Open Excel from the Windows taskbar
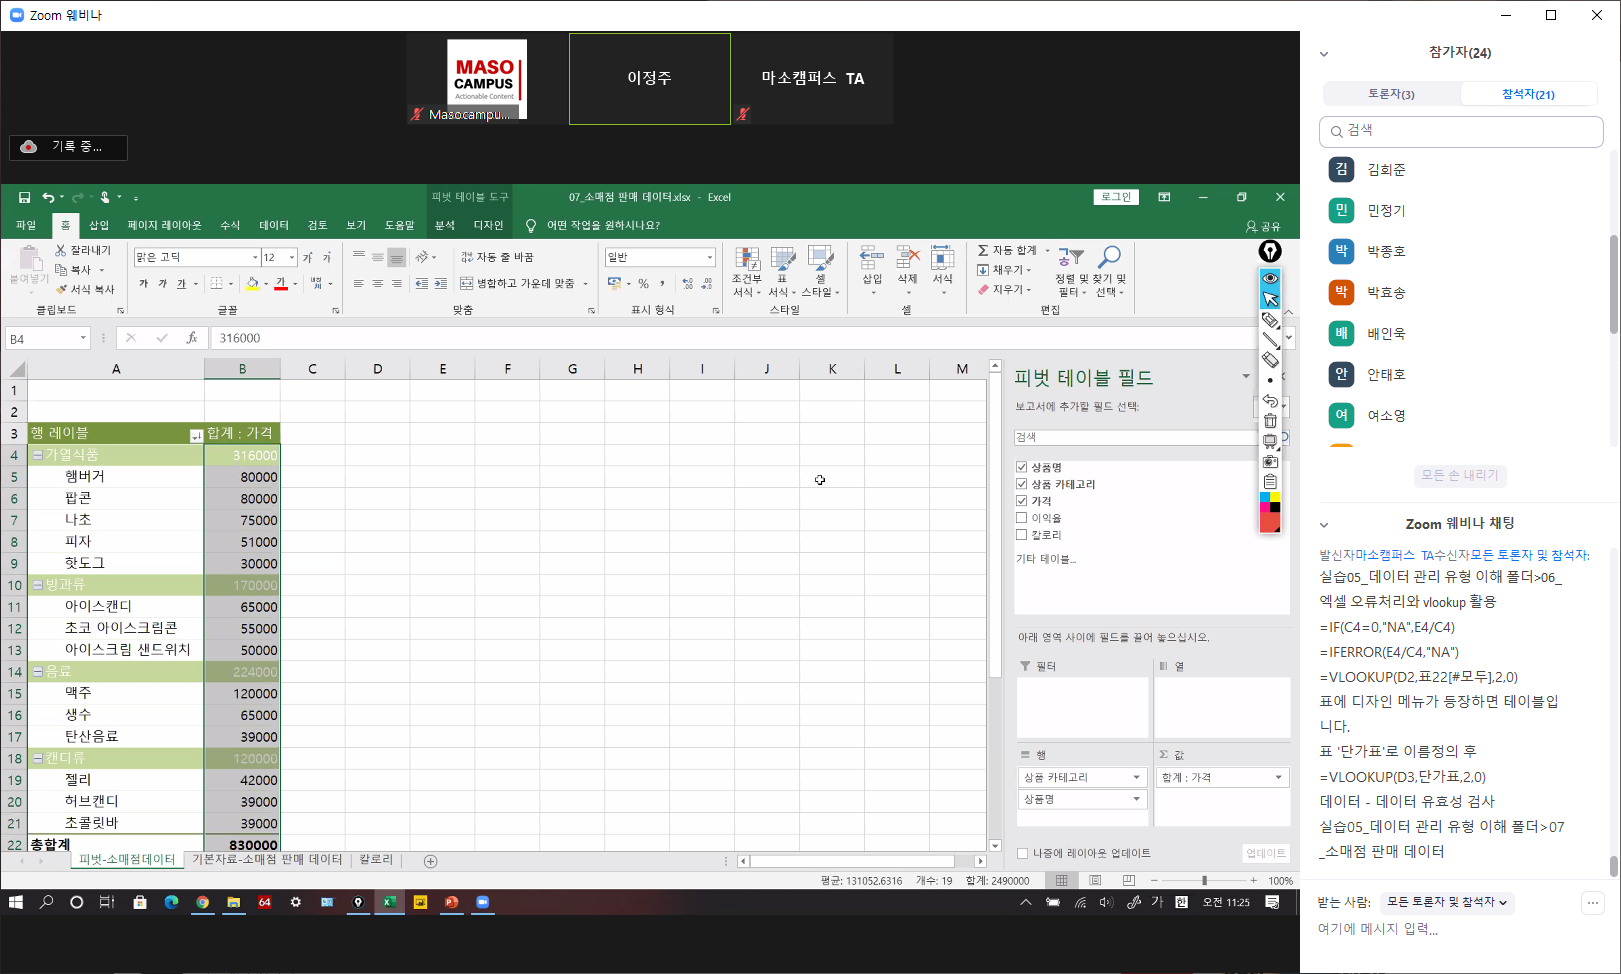 [389, 902]
